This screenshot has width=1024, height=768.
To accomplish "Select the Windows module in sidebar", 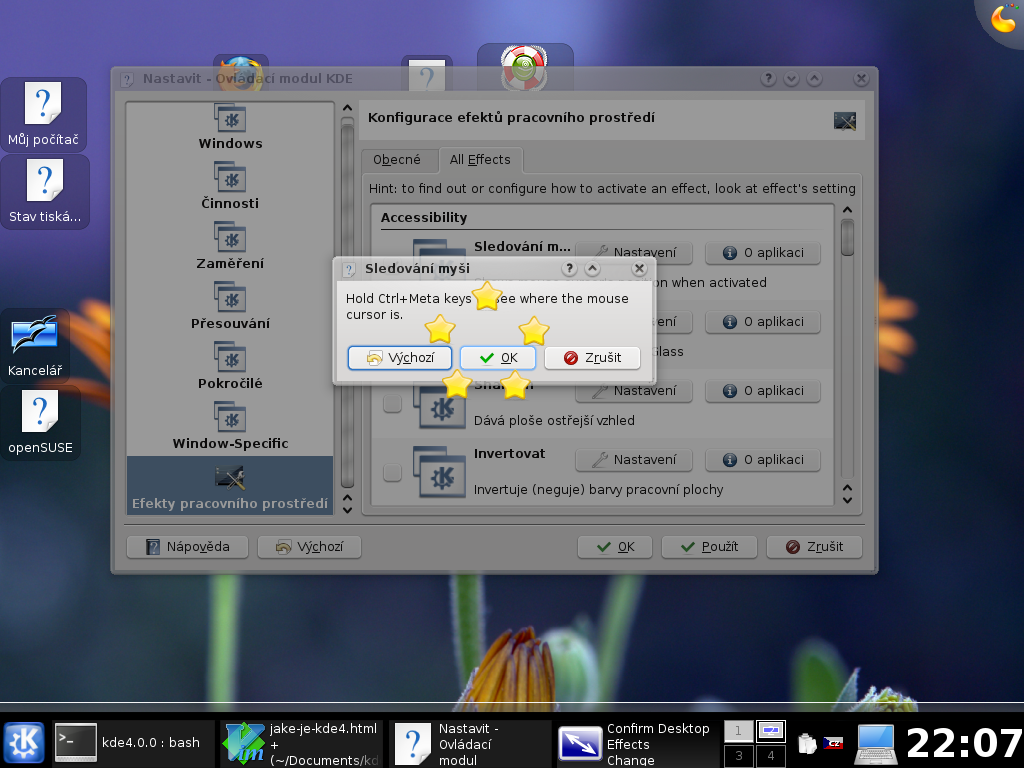I will (x=230, y=127).
